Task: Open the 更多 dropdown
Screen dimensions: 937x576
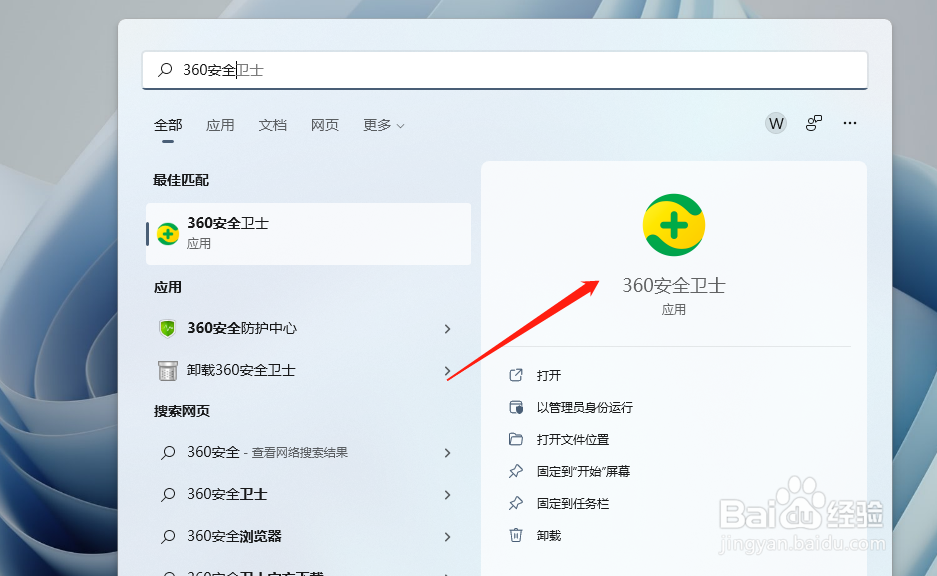Action: [384, 125]
